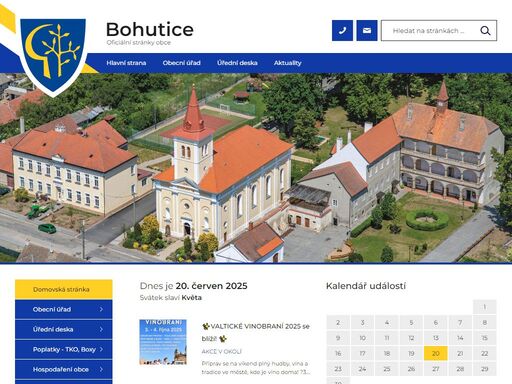Click the phone contact icon
Viewport: 512px width, 384px height.
342,31
